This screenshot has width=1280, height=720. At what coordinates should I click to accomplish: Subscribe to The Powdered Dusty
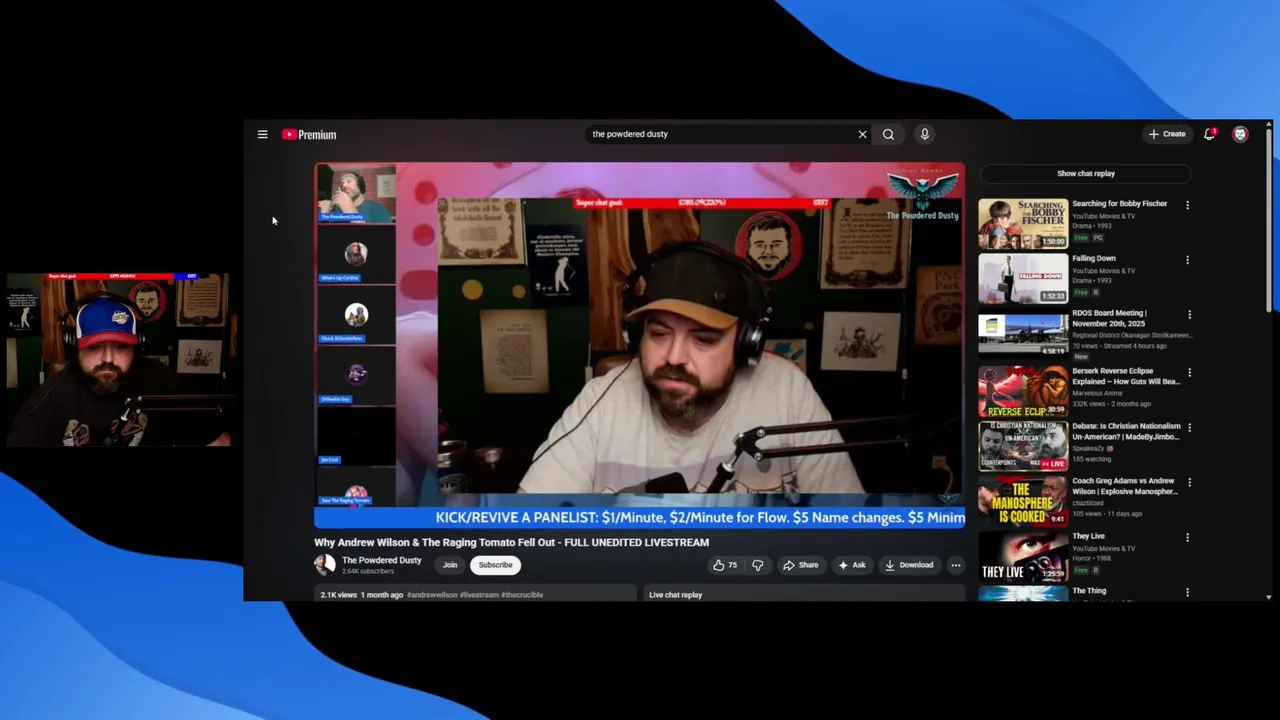[495, 565]
